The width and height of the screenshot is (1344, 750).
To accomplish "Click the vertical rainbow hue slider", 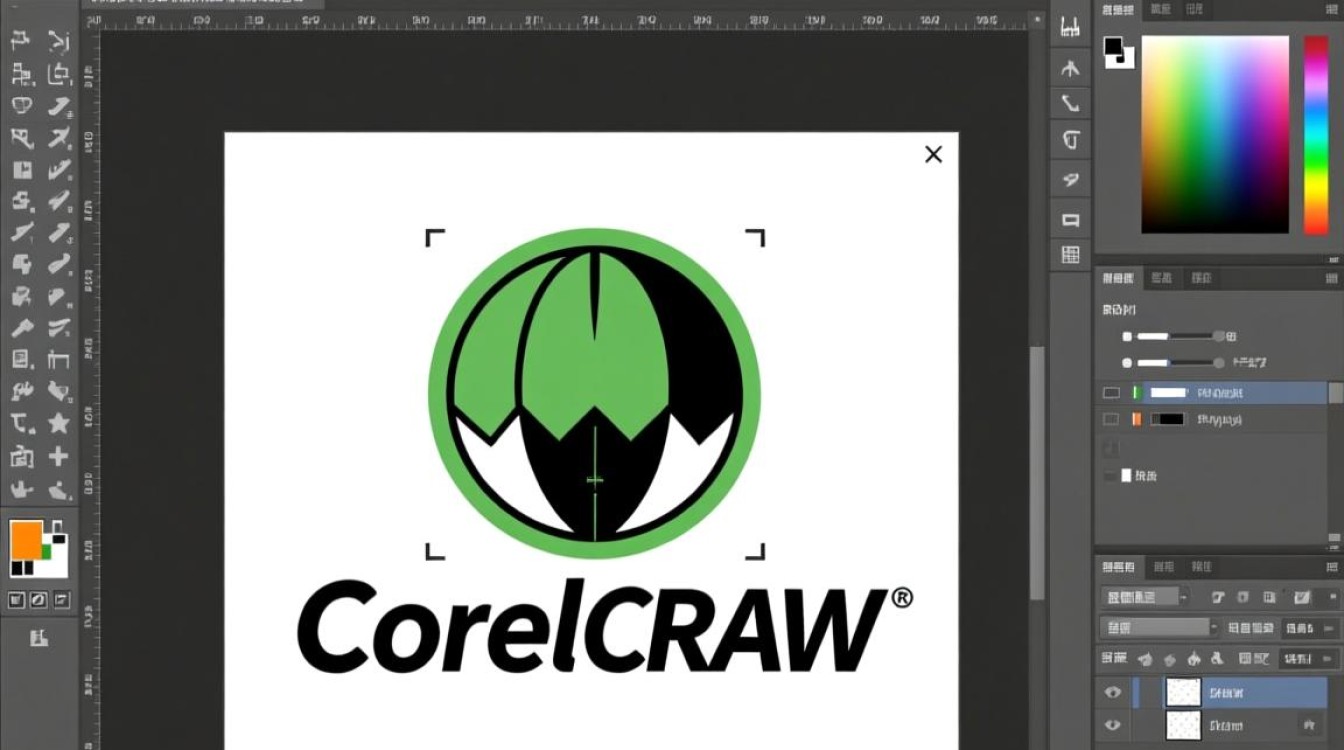I will click(1316, 135).
